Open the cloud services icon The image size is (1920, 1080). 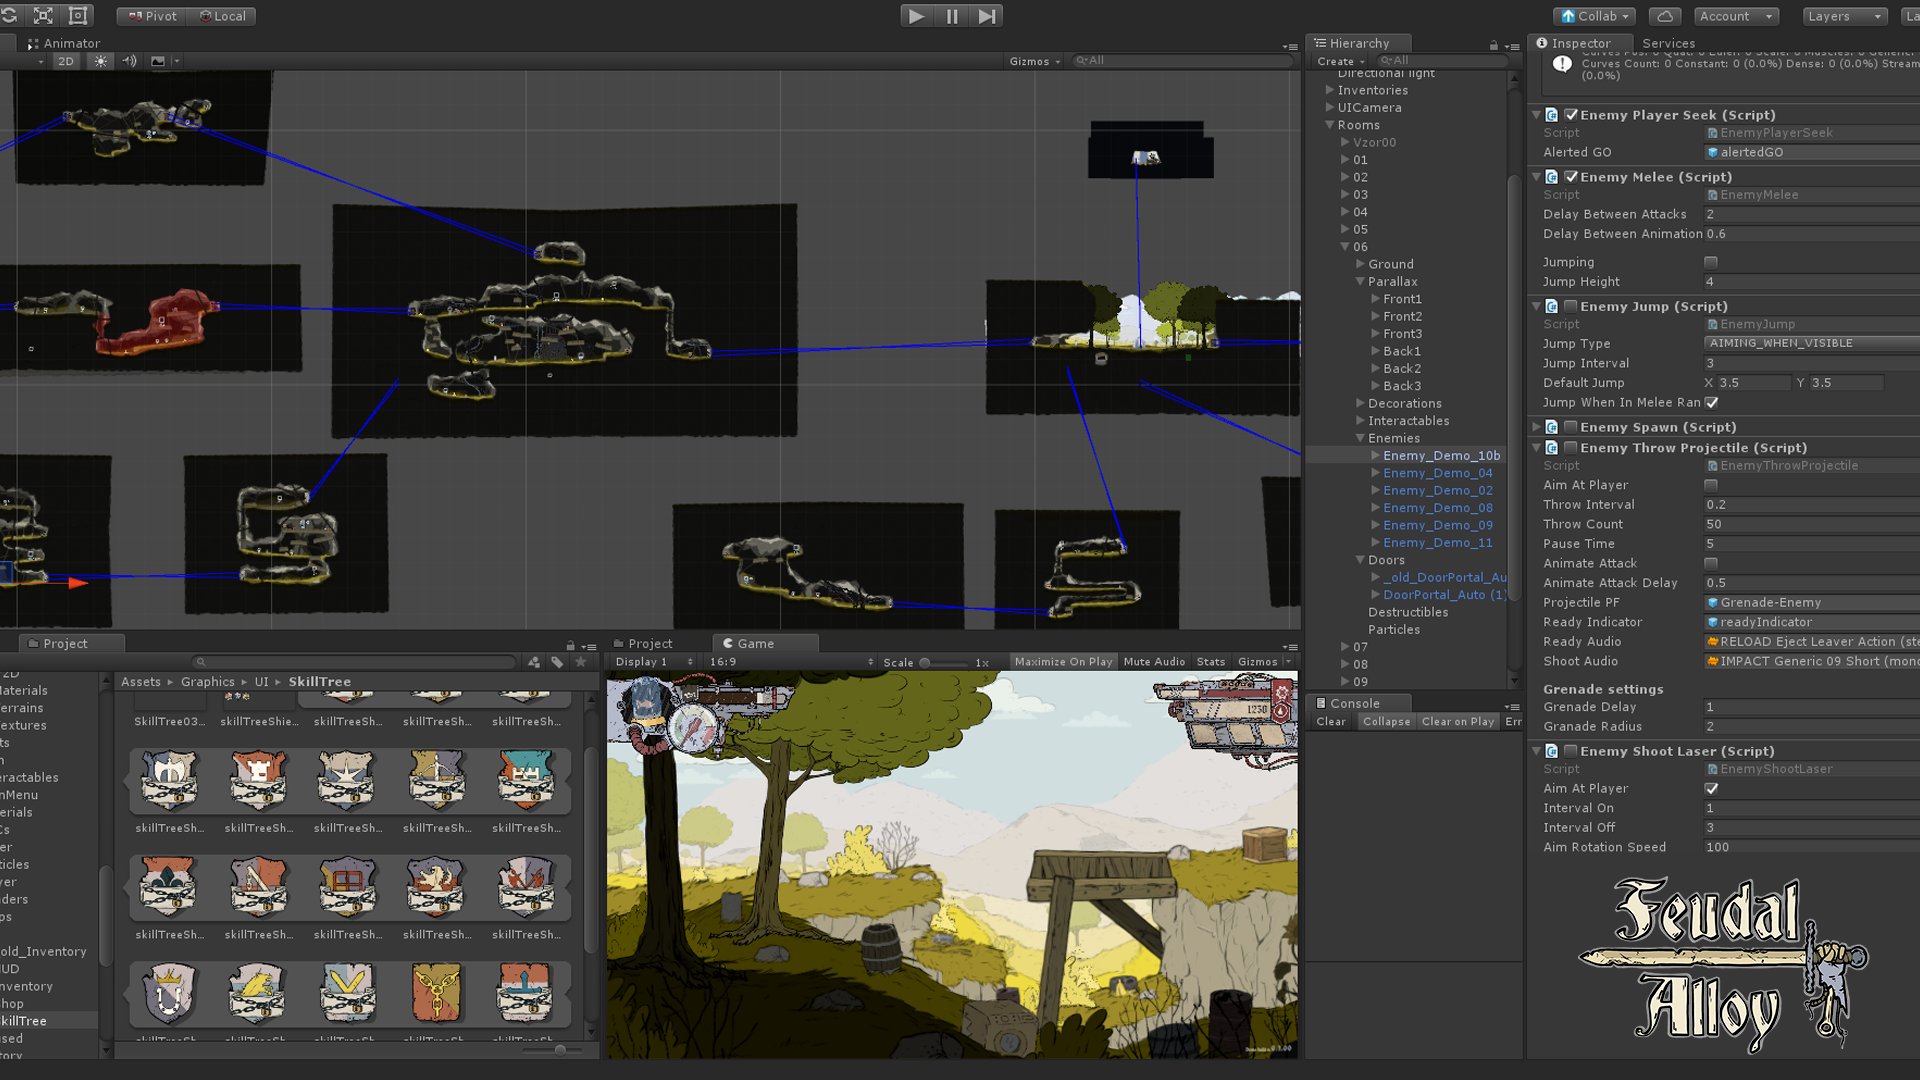click(1665, 16)
